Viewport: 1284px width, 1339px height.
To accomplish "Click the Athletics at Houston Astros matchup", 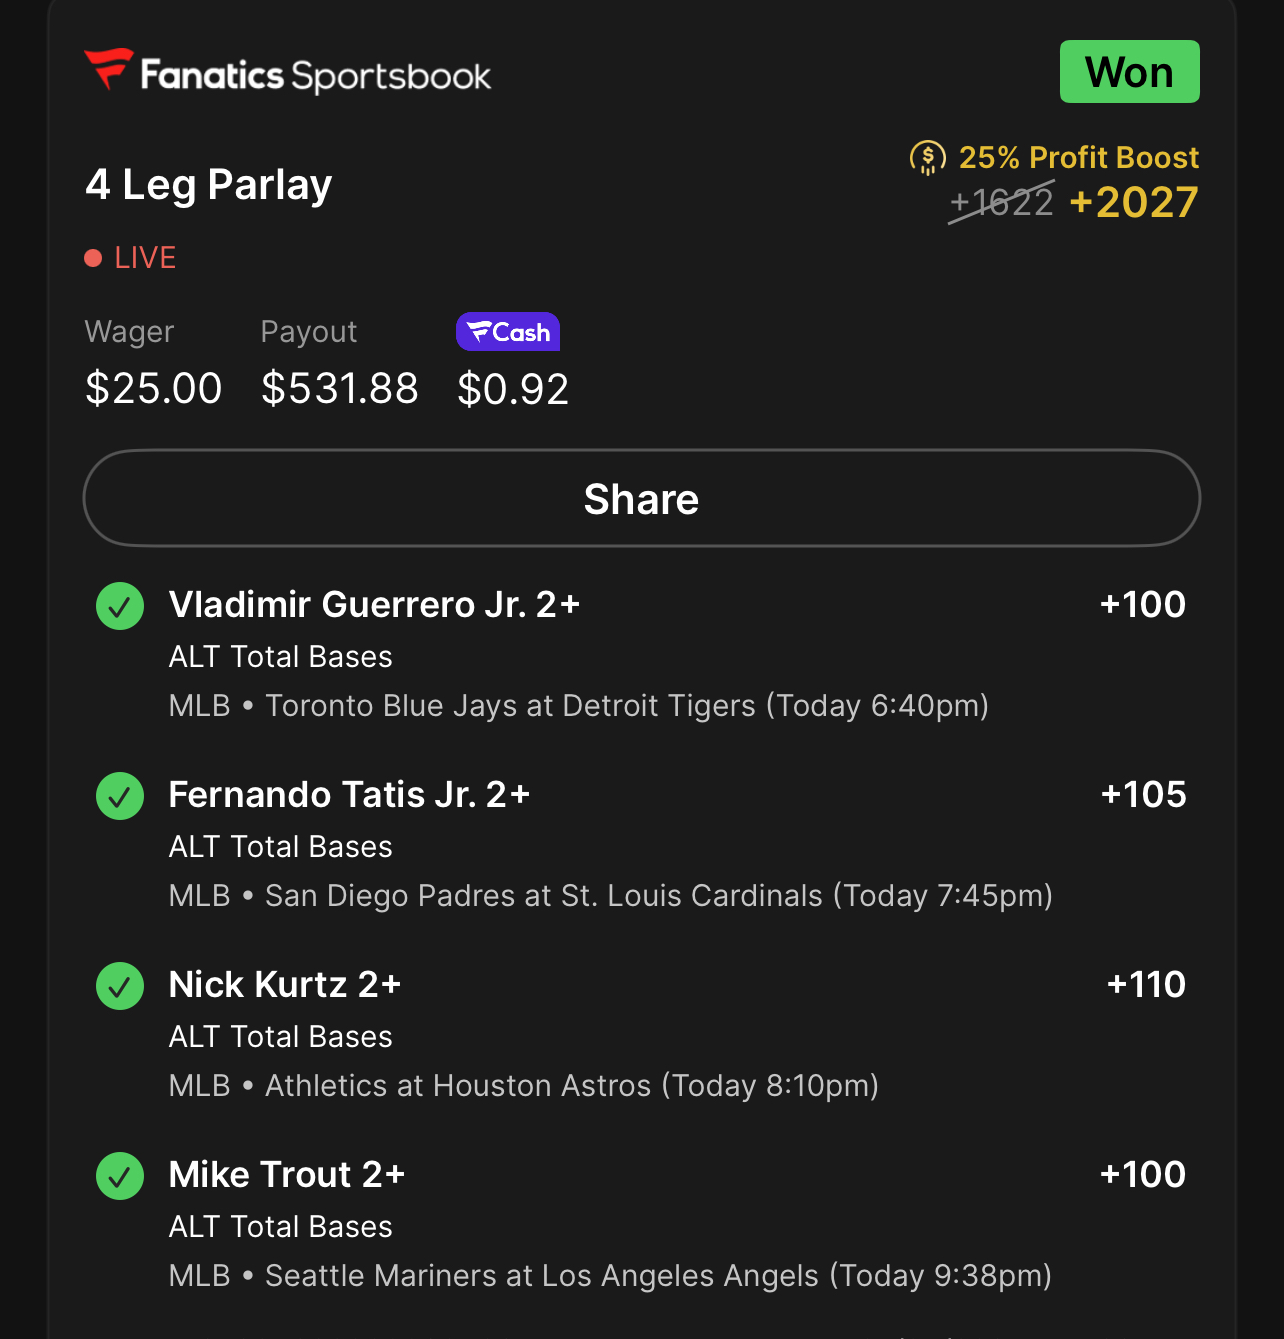I will [571, 1086].
